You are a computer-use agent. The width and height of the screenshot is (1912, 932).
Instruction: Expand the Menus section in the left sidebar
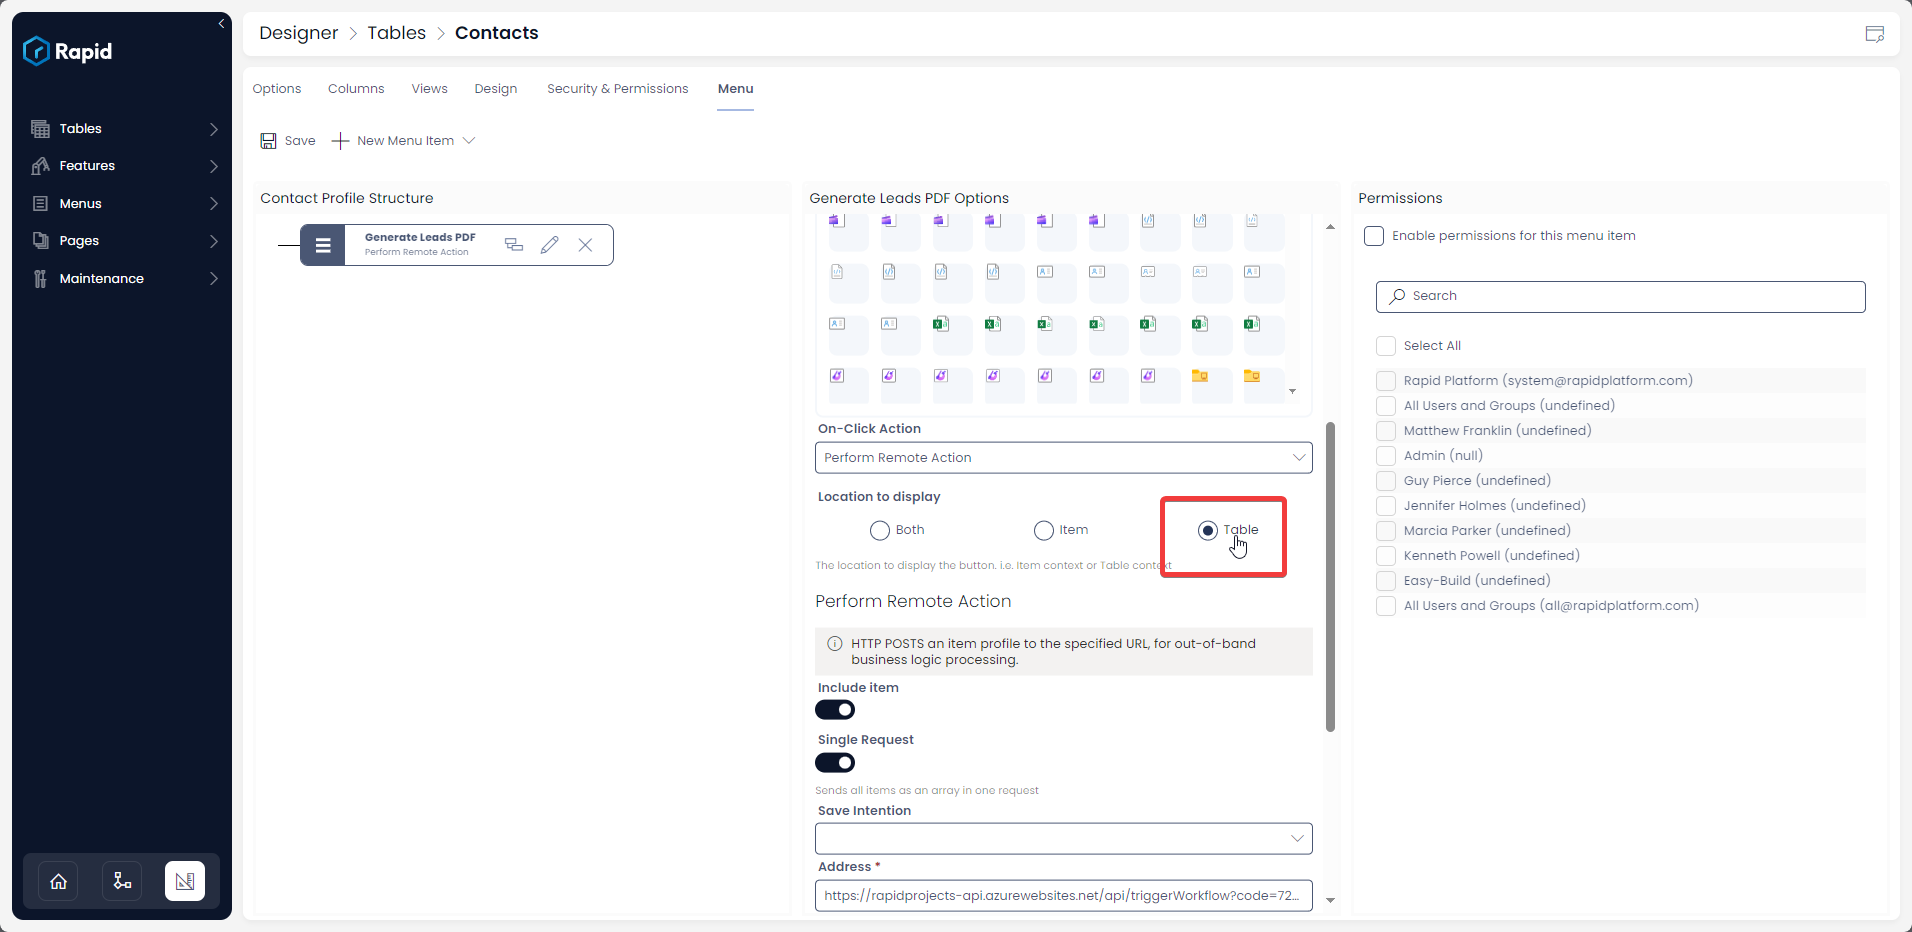[122, 203]
